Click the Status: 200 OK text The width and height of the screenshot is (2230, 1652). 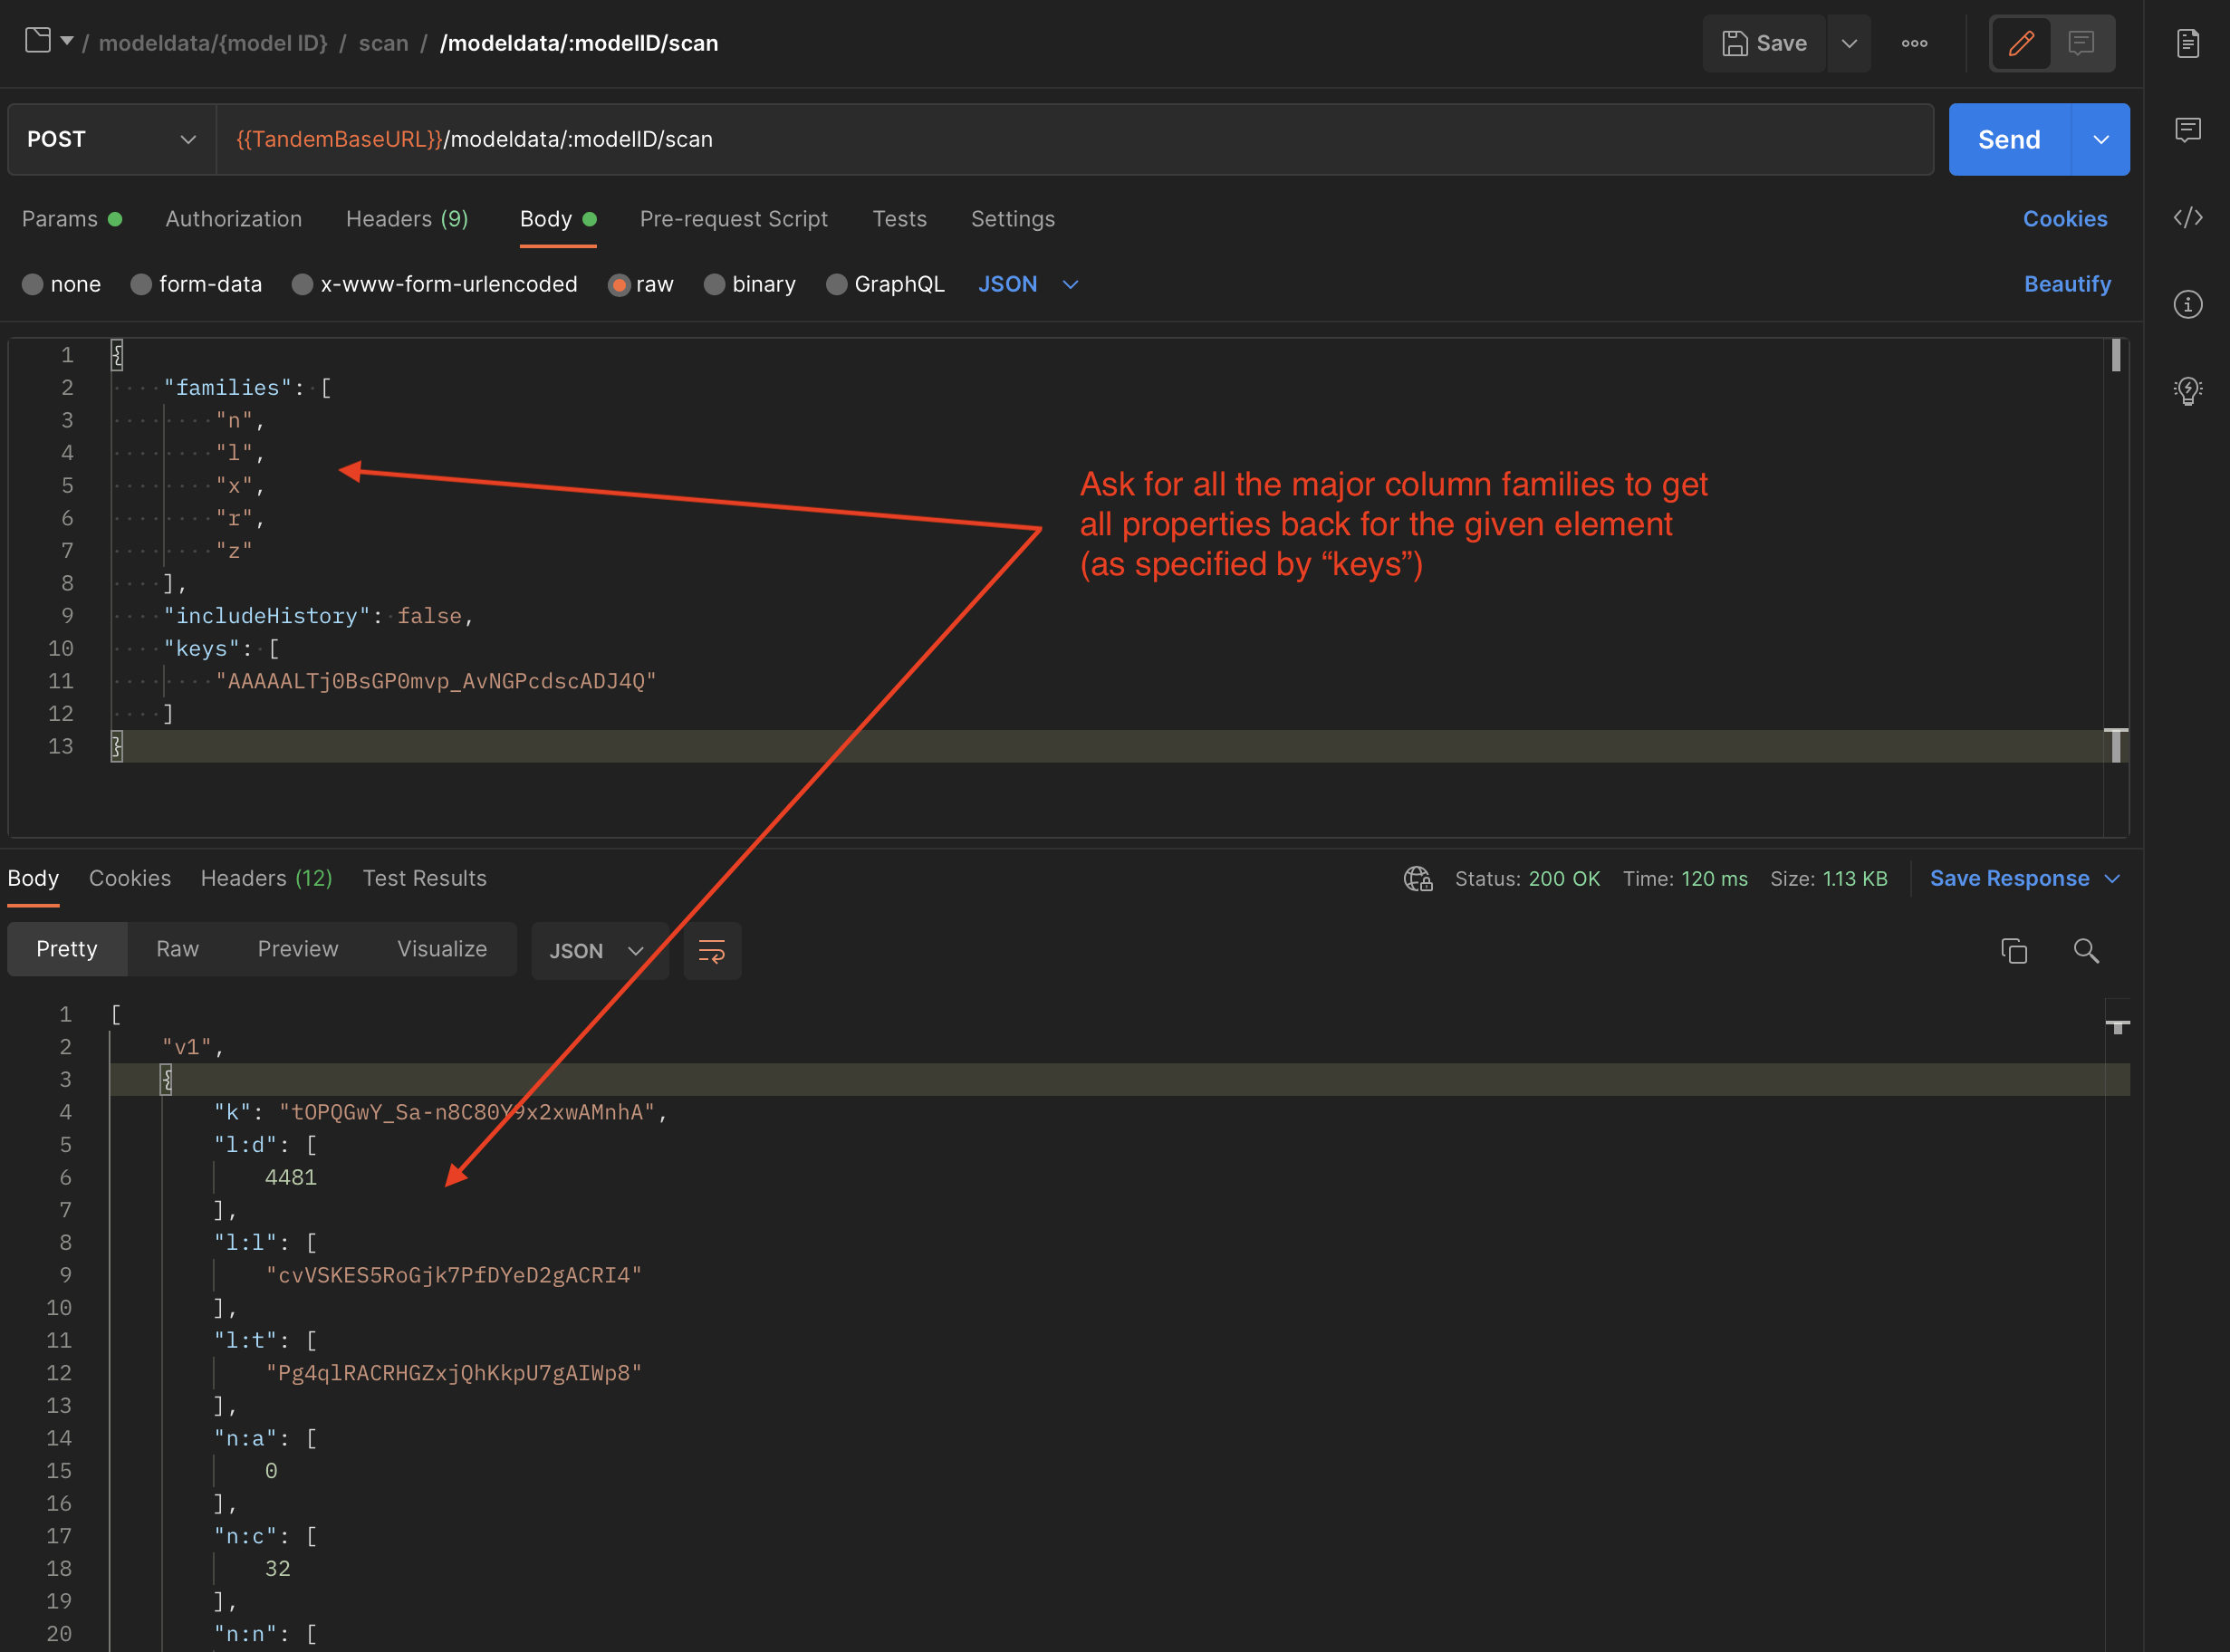pos(1527,878)
